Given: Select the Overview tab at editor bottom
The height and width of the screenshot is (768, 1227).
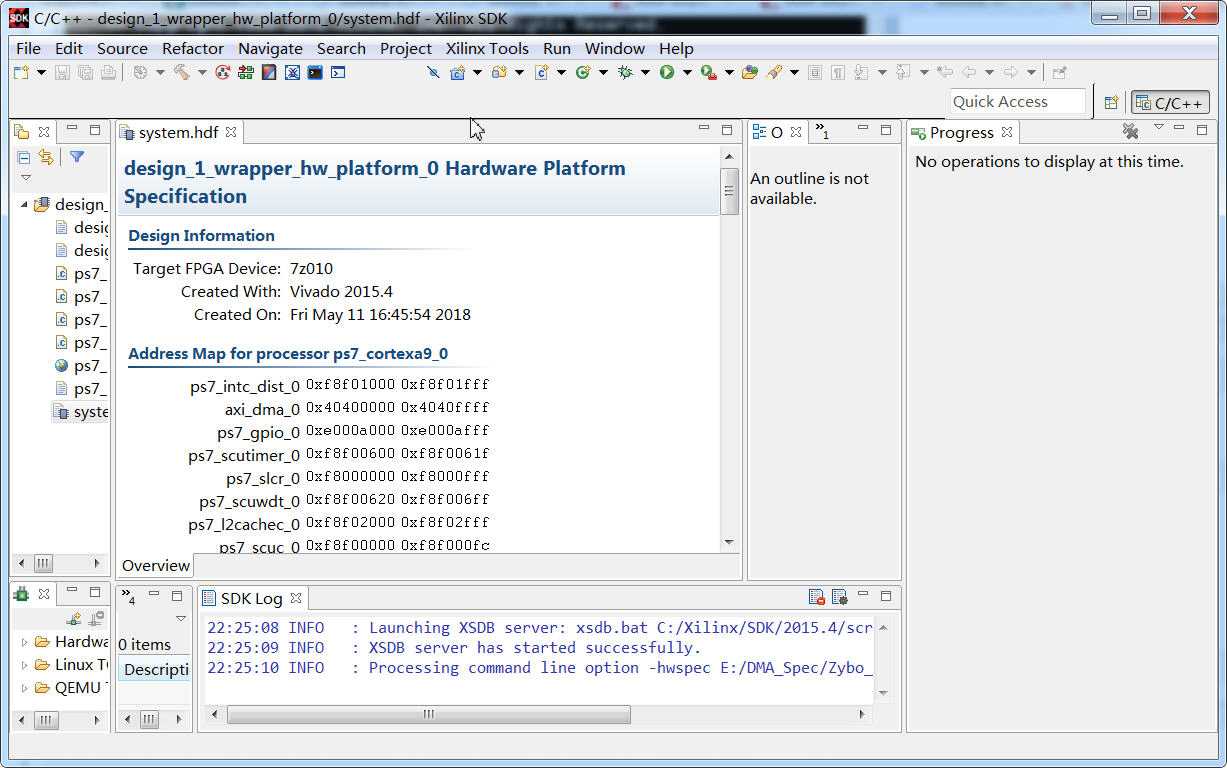Looking at the screenshot, I should tap(156, 566).
